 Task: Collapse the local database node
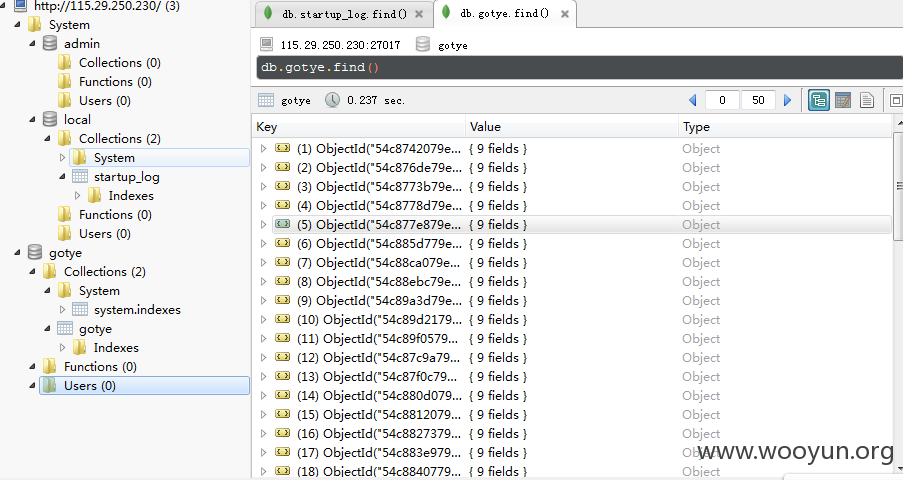[x=32, y=119]
